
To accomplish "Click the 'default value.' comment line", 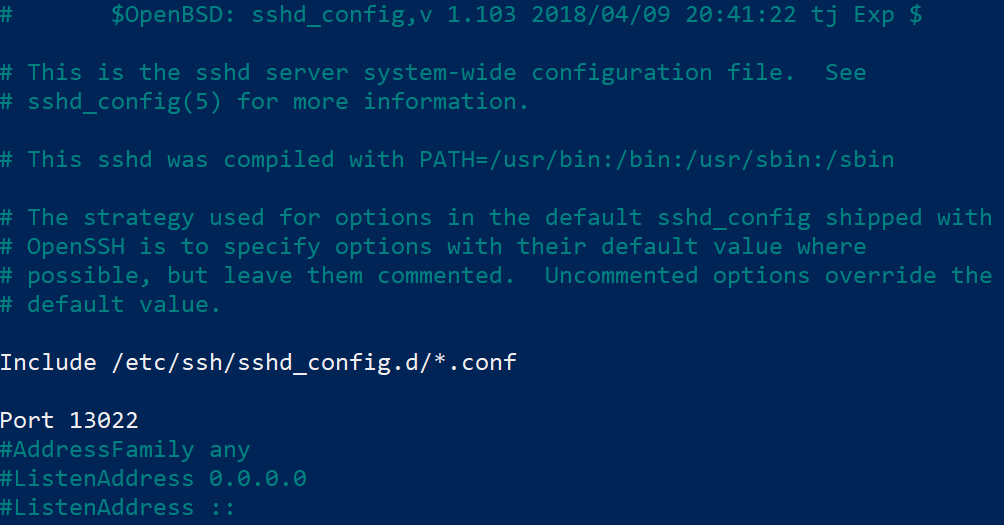I will pyautogui.click(x=110, y=305).
